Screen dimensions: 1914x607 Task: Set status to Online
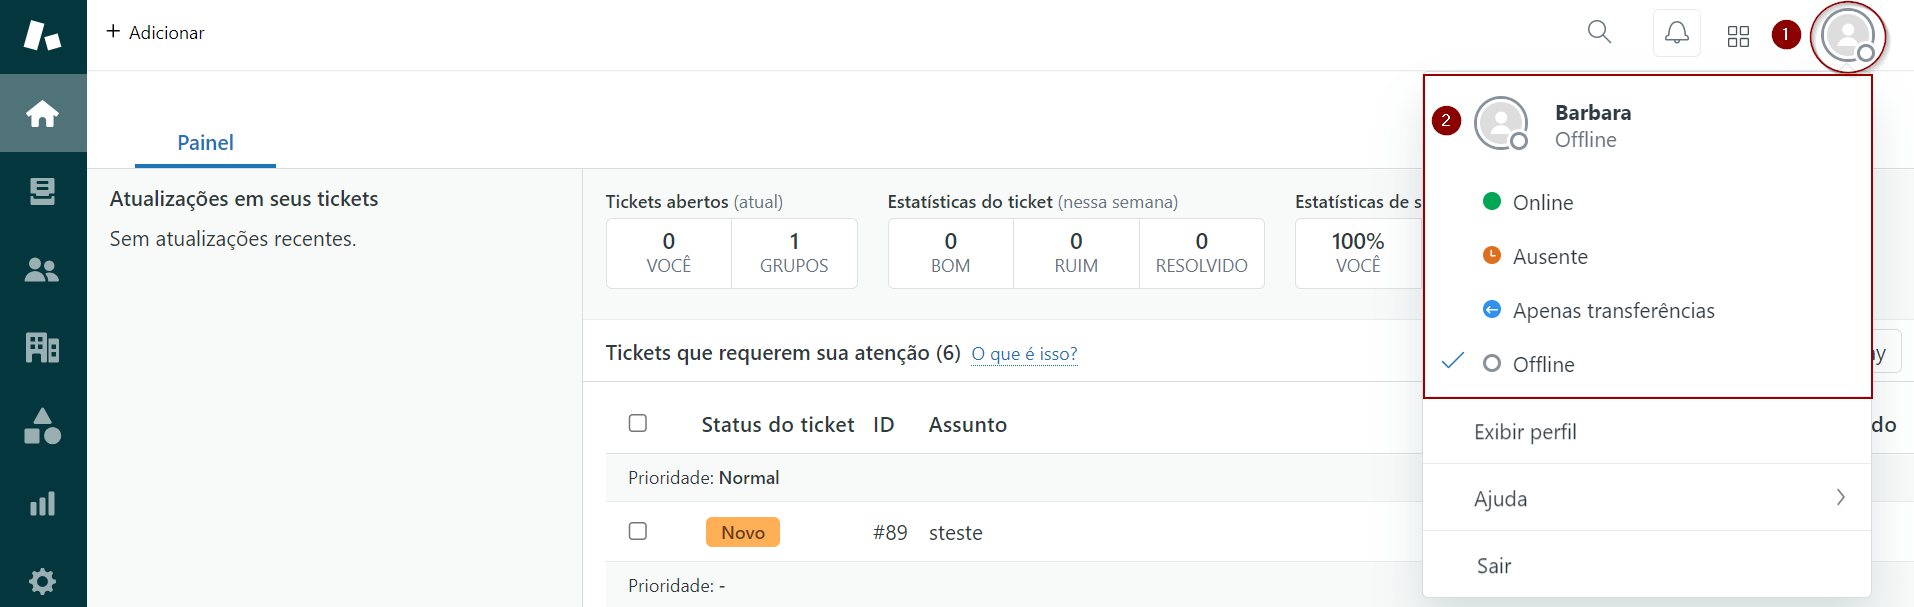[x=1542, y=203]
